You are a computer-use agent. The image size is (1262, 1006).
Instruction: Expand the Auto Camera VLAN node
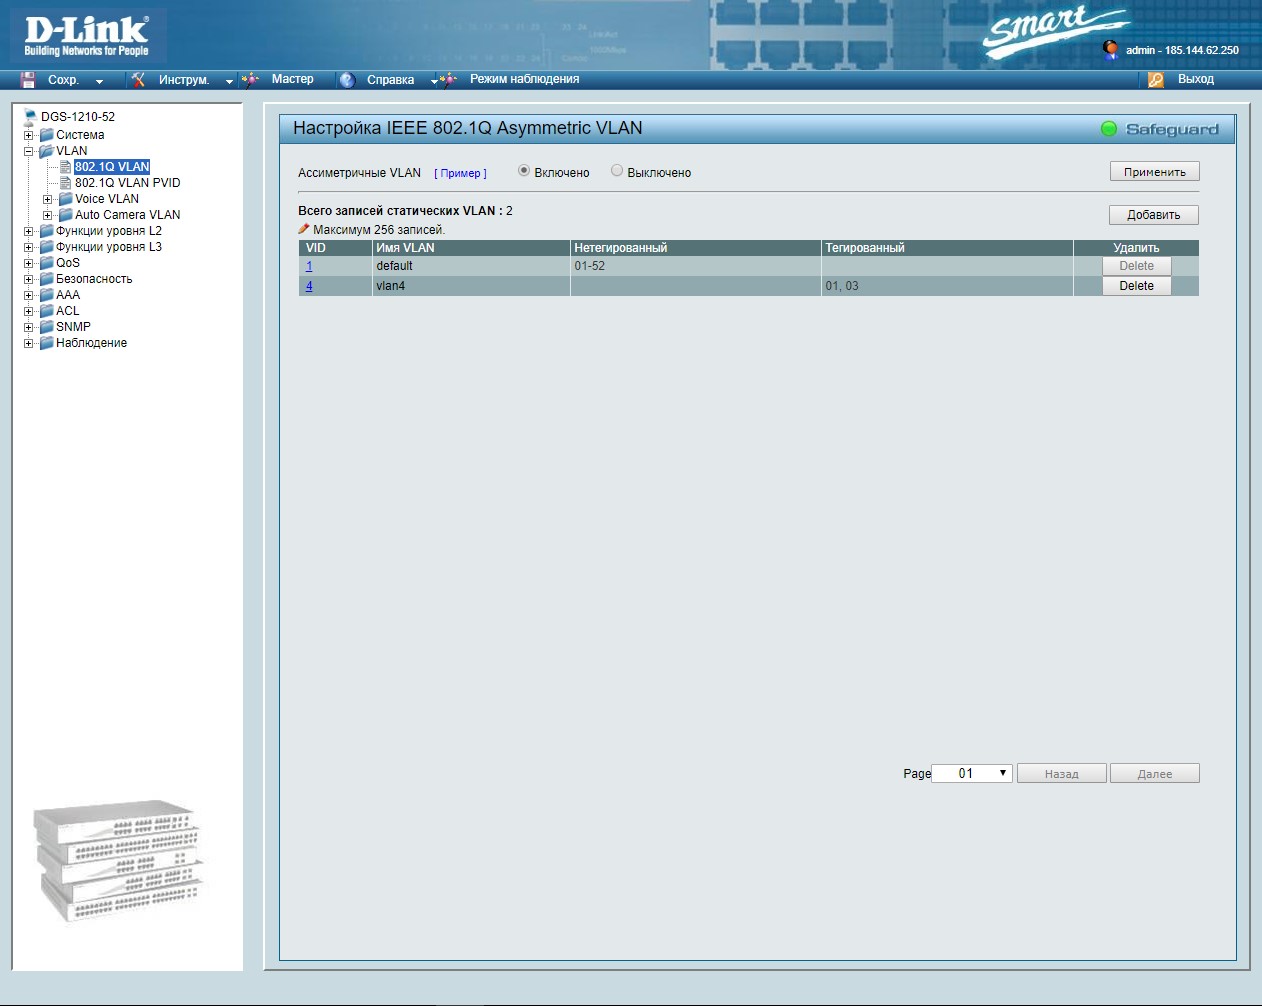(47, 215)
